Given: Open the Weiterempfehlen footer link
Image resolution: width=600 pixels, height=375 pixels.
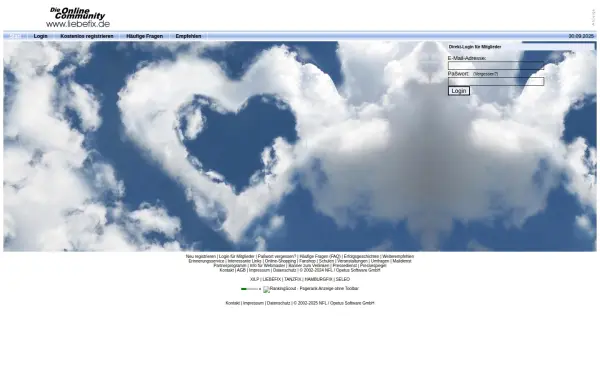Looking at the screenshot, I should [x=398, y=256].
